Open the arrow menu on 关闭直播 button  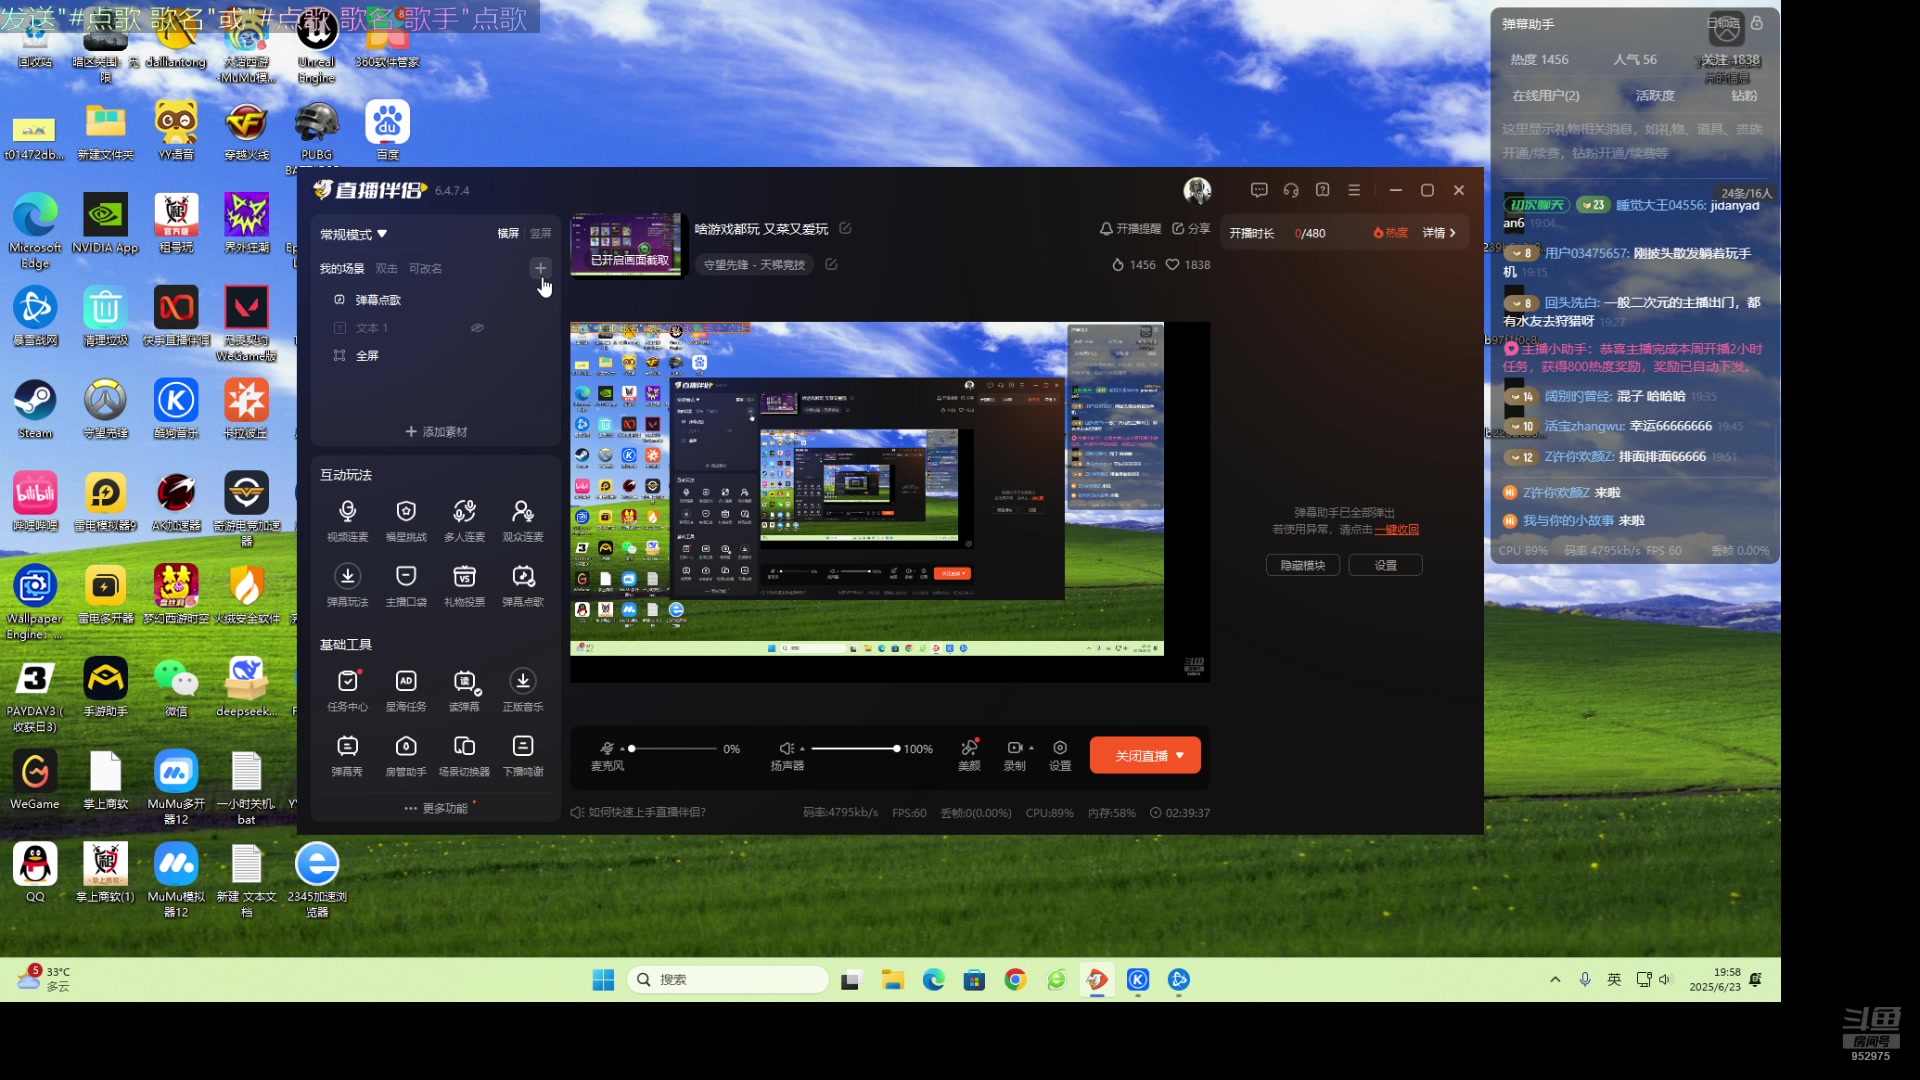[x=1180, y=756]
